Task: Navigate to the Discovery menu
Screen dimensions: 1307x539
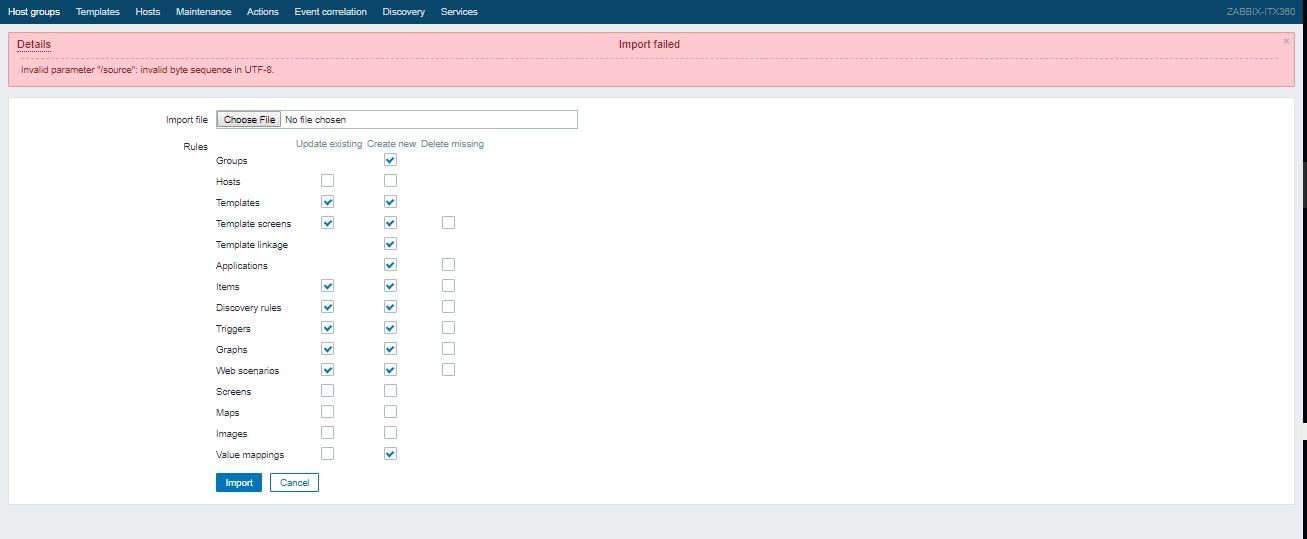Action: (404, 12)
